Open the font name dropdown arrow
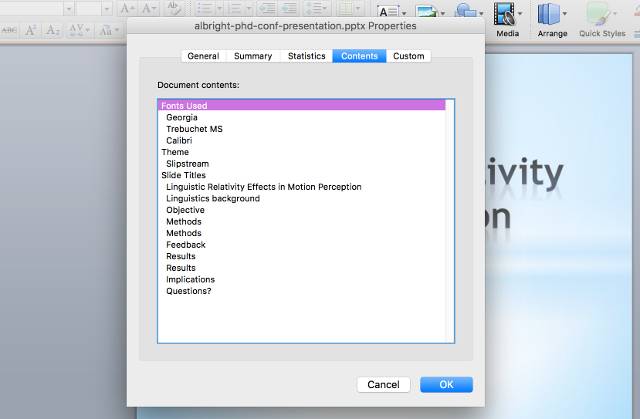 (69, 8)
